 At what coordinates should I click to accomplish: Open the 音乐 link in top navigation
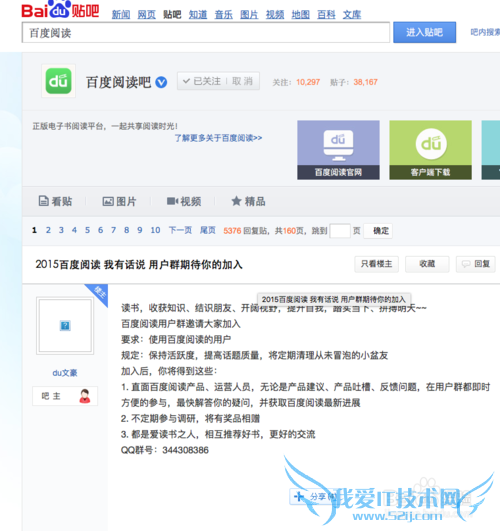click(x=224, y=15)
